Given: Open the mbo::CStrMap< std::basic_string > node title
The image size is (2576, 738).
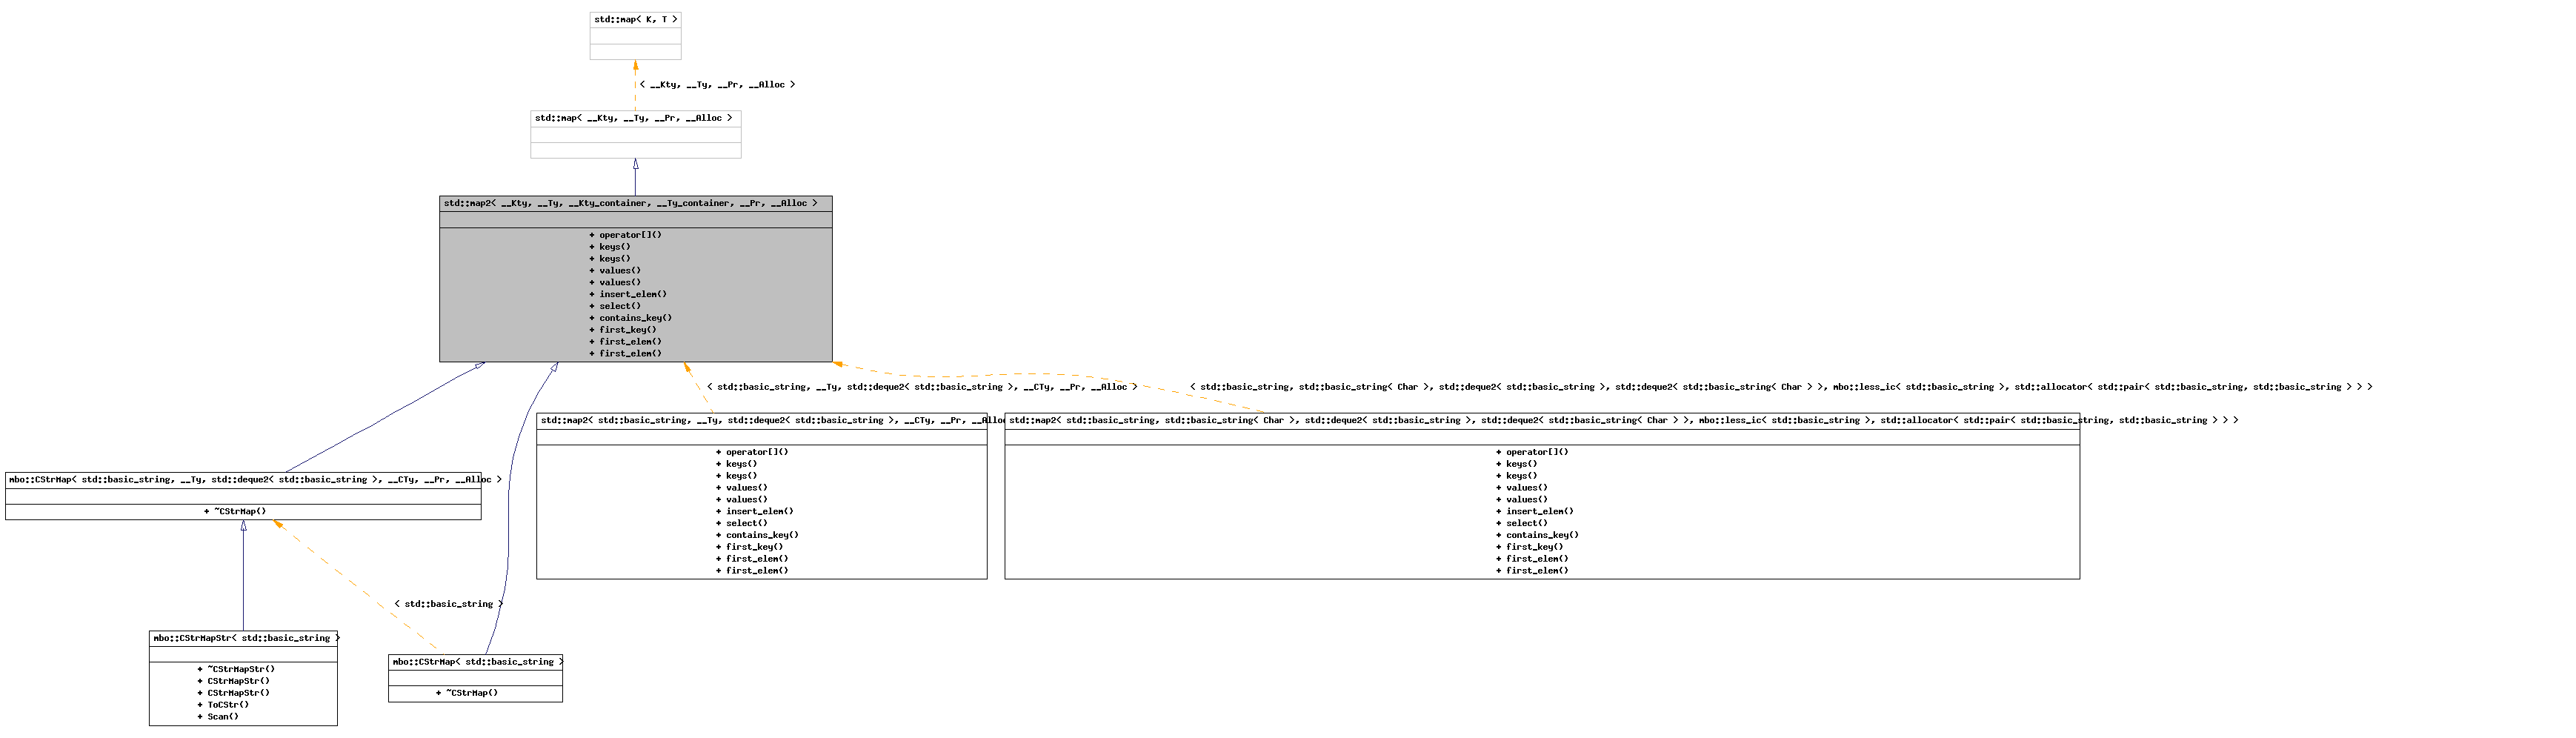Looking at the screenshot, I should coord(476,663).
